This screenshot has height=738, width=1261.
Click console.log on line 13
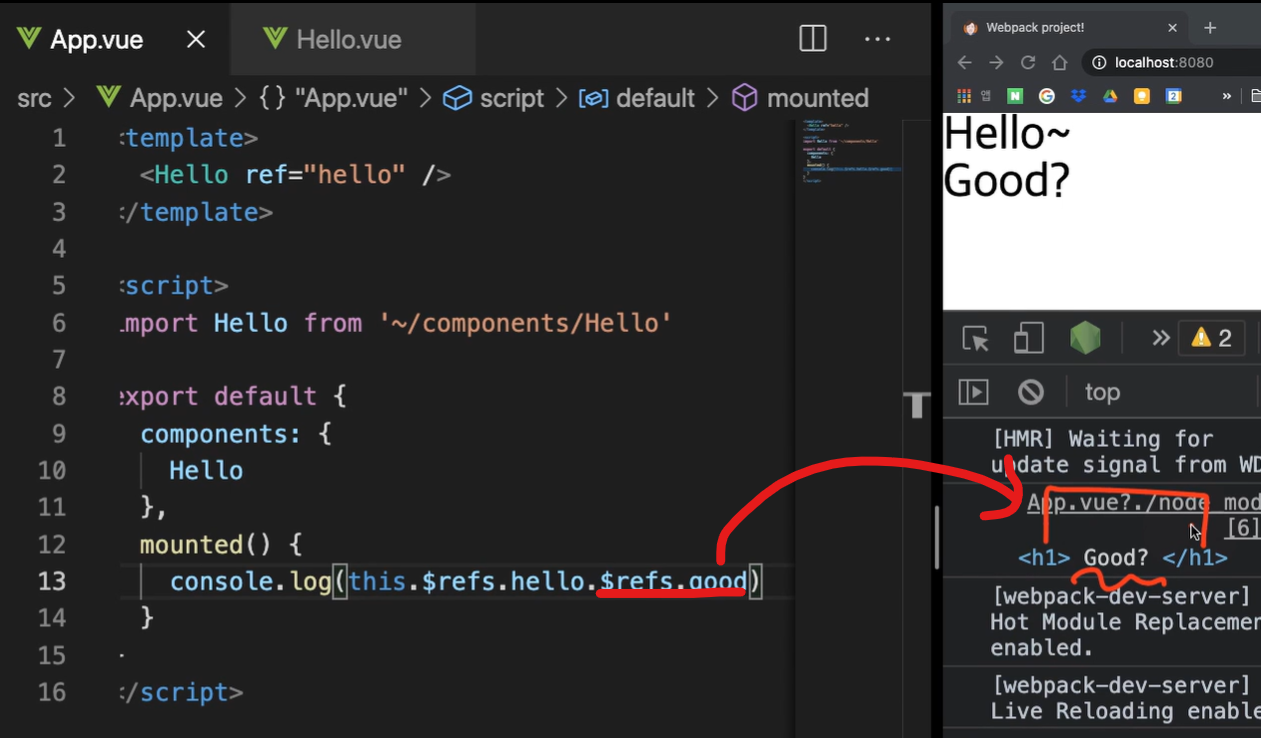point(250,581)
